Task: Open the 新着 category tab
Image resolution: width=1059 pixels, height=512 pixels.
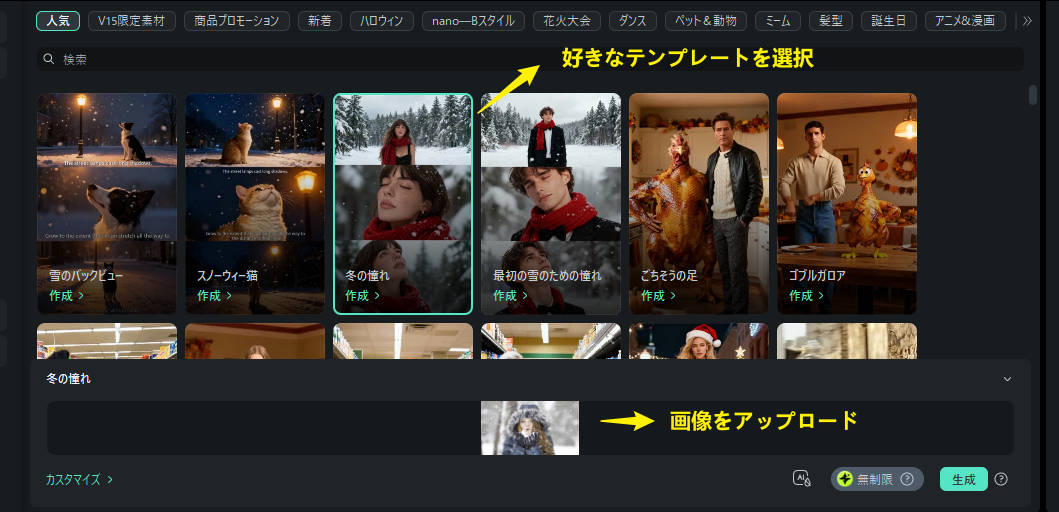Action: click(x=320, y=21)
